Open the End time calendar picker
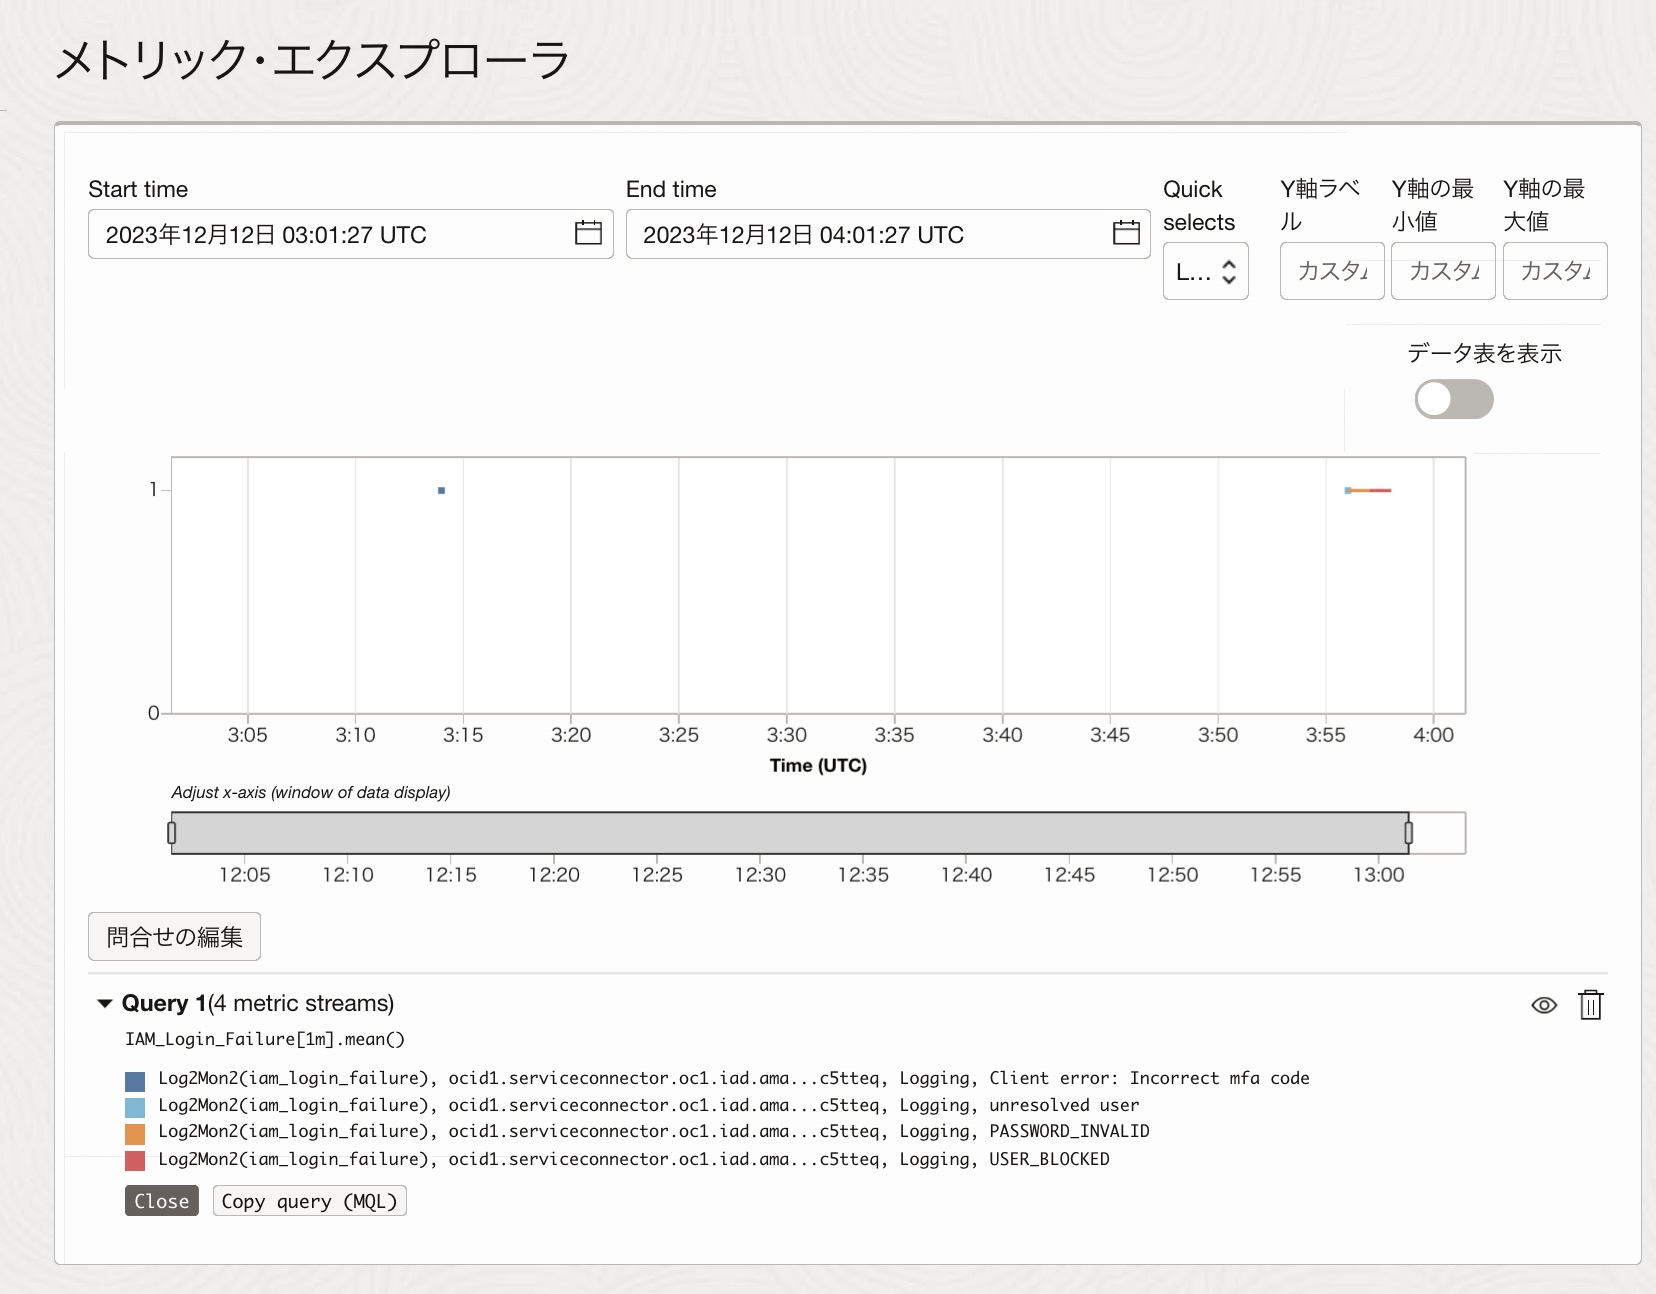The width and height of the screenshot is (1656, 1294). [1126, 233]
